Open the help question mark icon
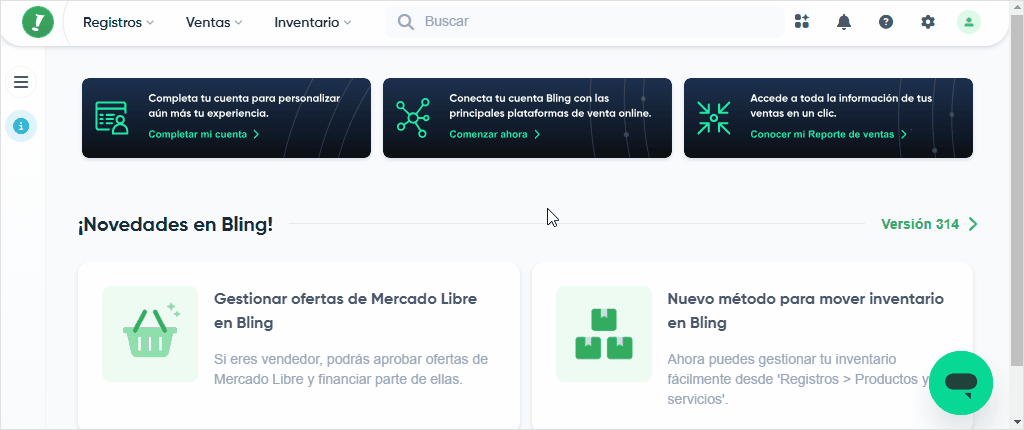 pyautogui.click(x=886, y=22)
